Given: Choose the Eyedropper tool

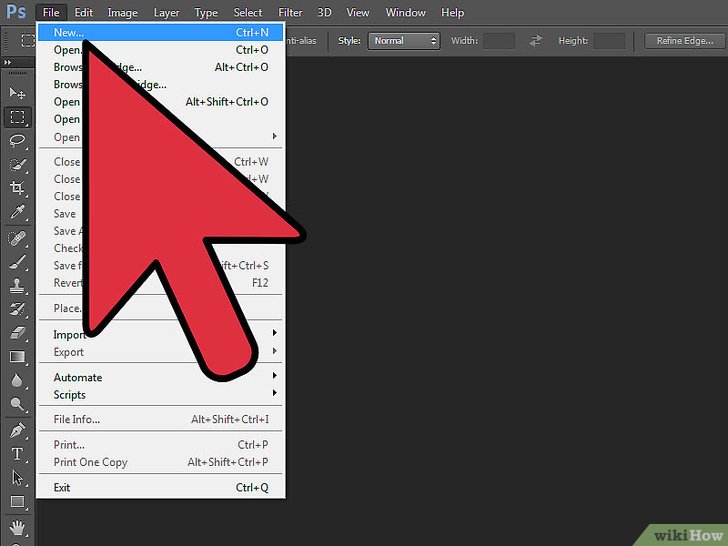Looking at the screenshot, I should coord(17,212).
